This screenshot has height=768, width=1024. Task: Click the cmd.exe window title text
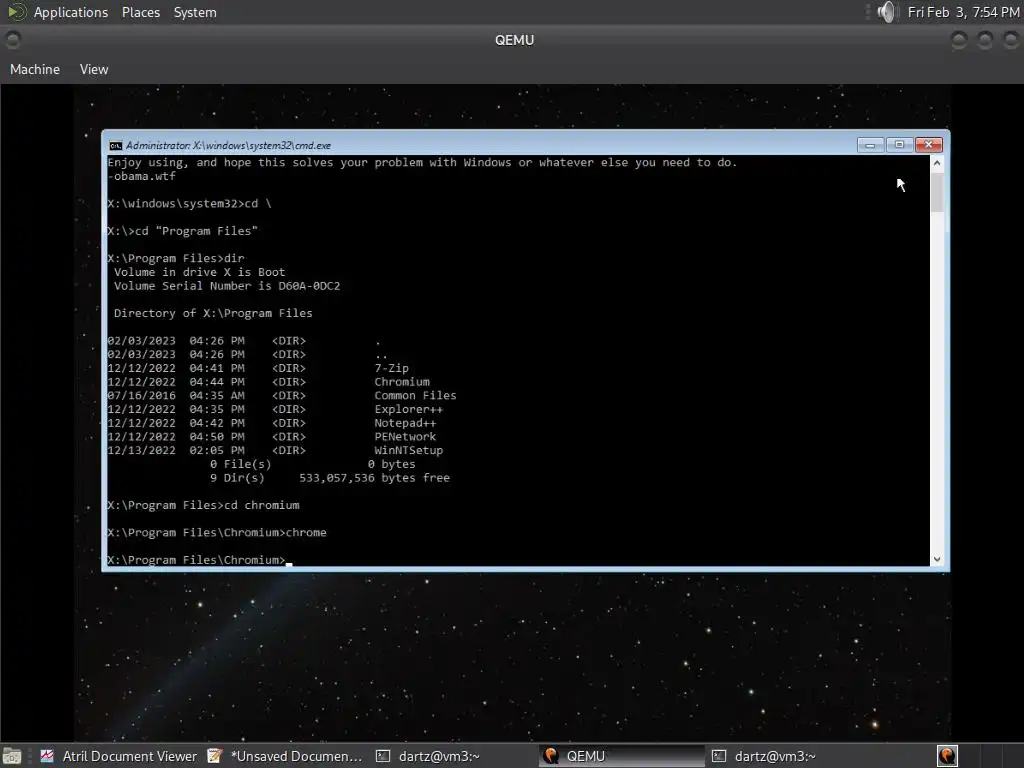point(228,146)
